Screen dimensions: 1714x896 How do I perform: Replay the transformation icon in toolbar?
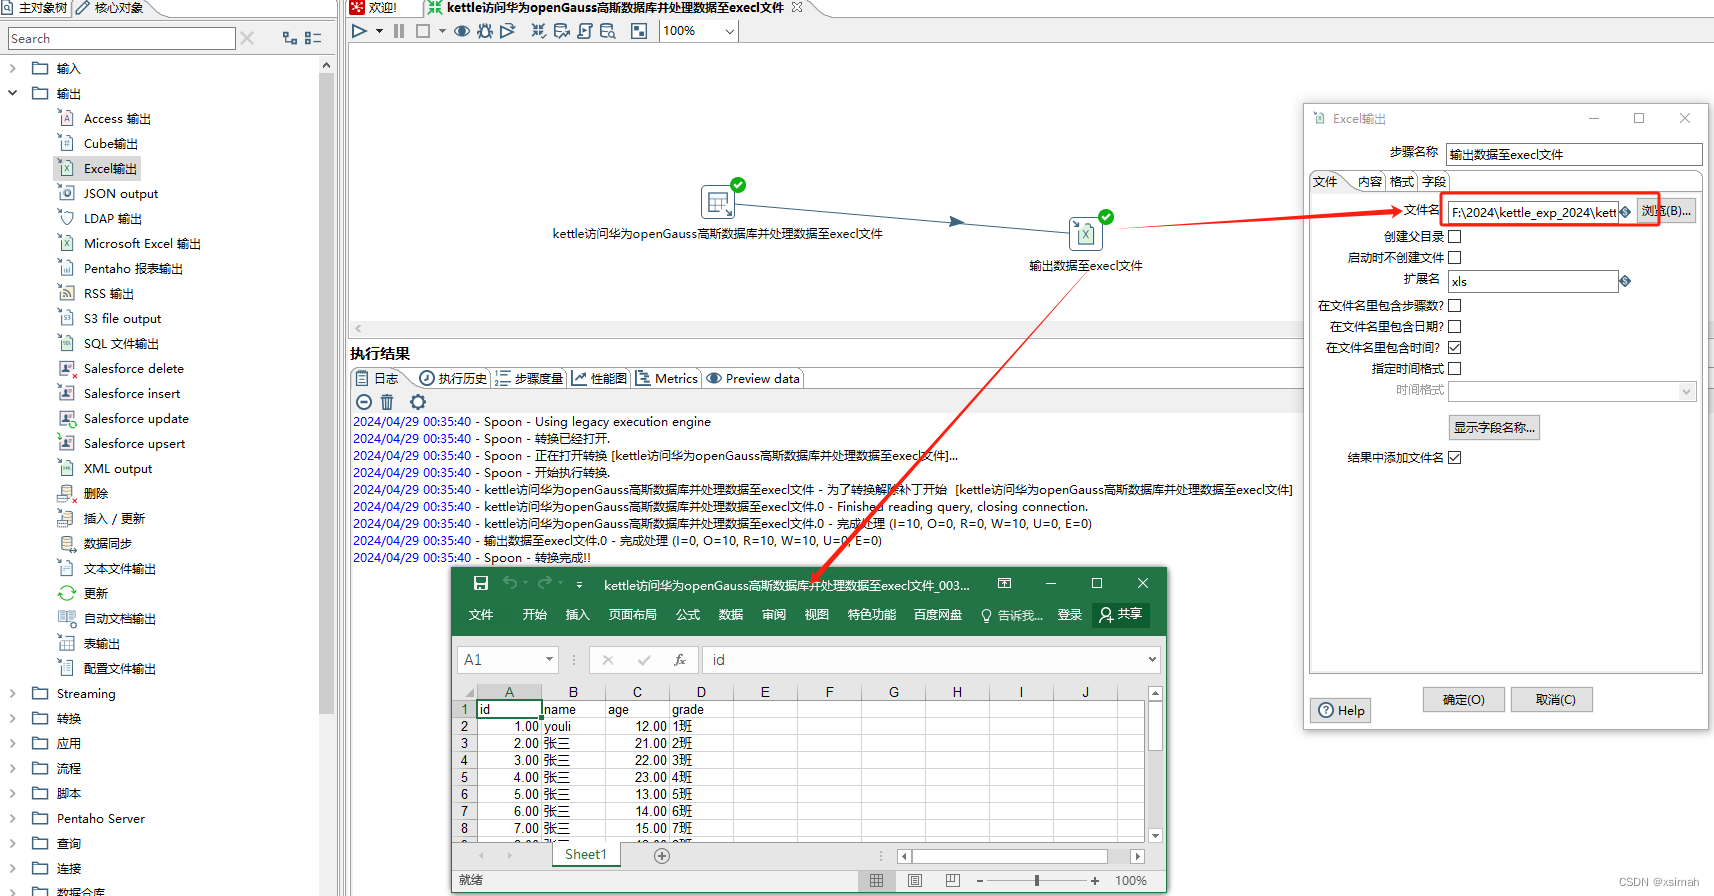[508, 31]
